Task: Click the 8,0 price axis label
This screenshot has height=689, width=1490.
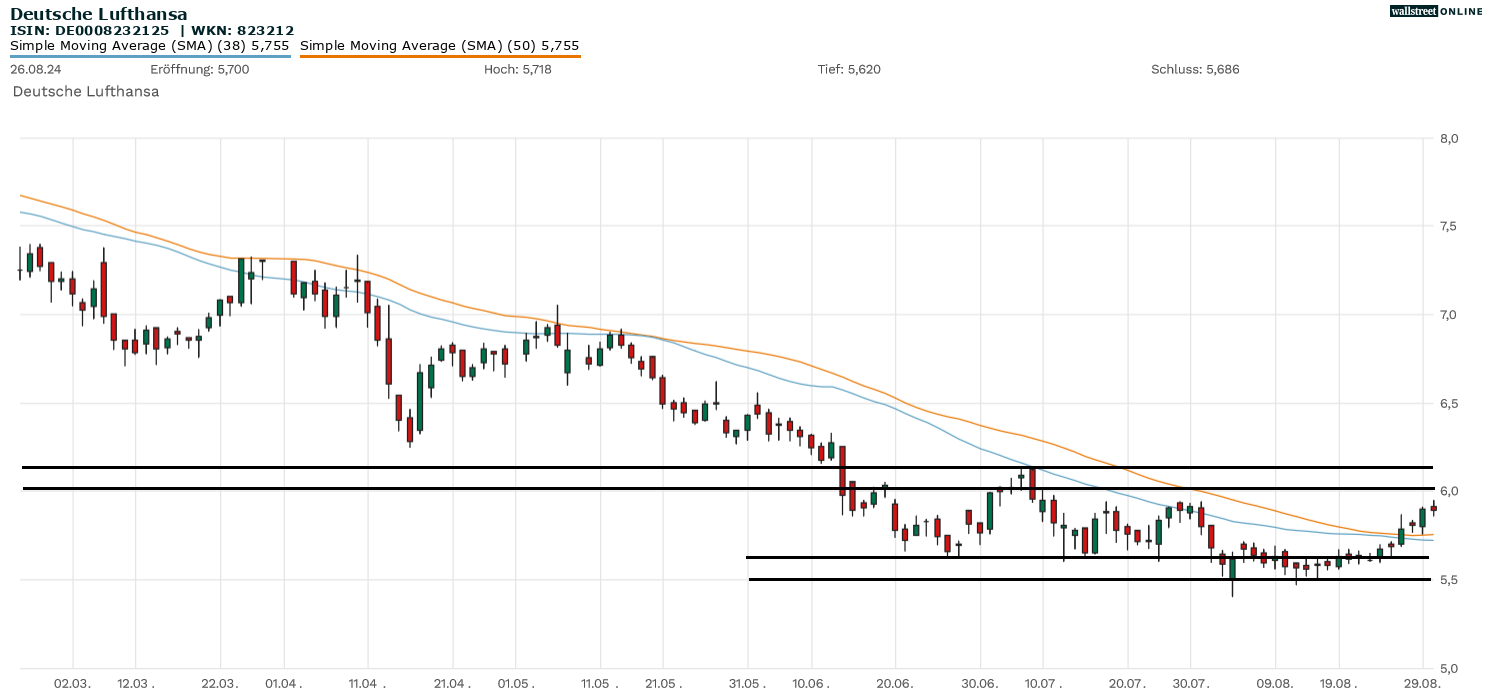Action: (1449, 138)
